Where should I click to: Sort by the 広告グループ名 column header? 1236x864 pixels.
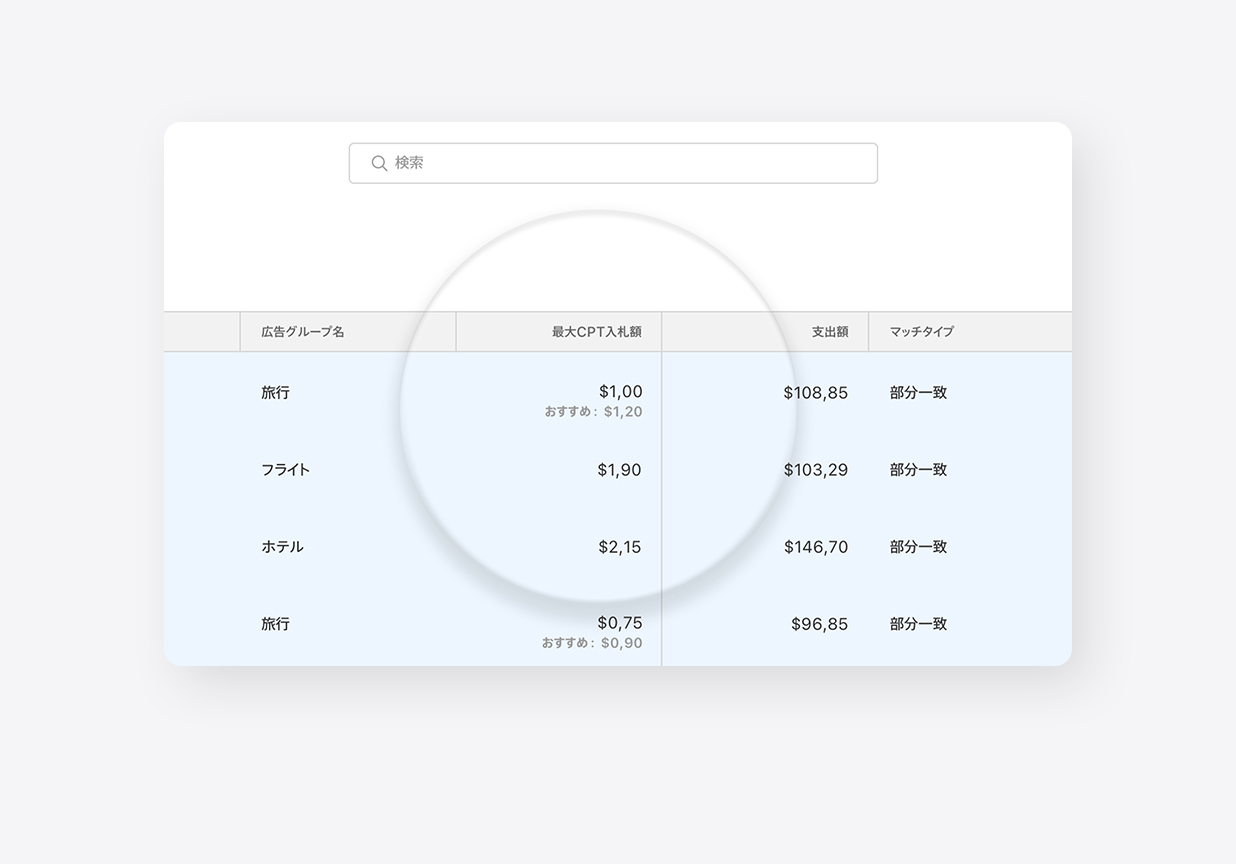(x=303, y=331)
